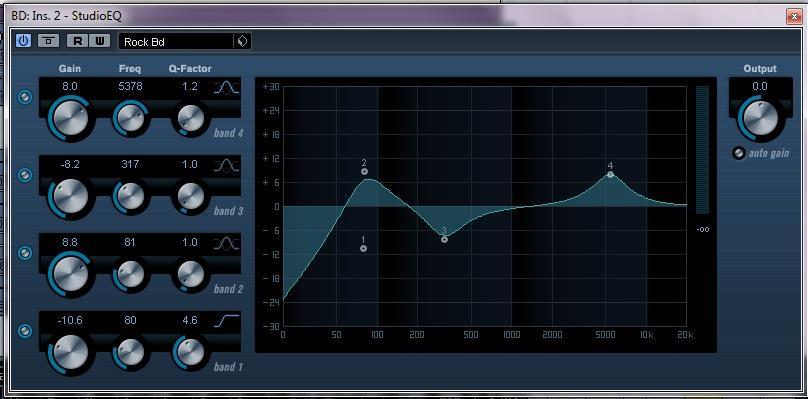Click the band 2 frequency value 81

point(130,242)
